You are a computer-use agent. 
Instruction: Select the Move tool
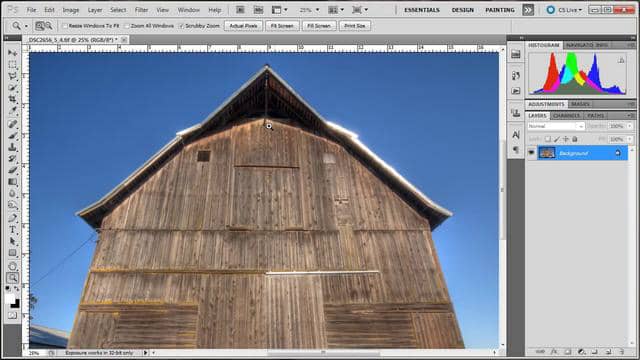coord(13,53)
